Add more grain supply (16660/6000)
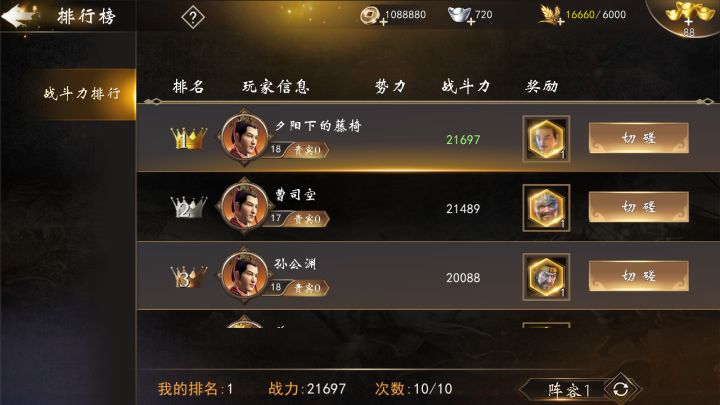The height and width of the screenshot is (405, 720). pyautogui.click(x=552, y=16)
